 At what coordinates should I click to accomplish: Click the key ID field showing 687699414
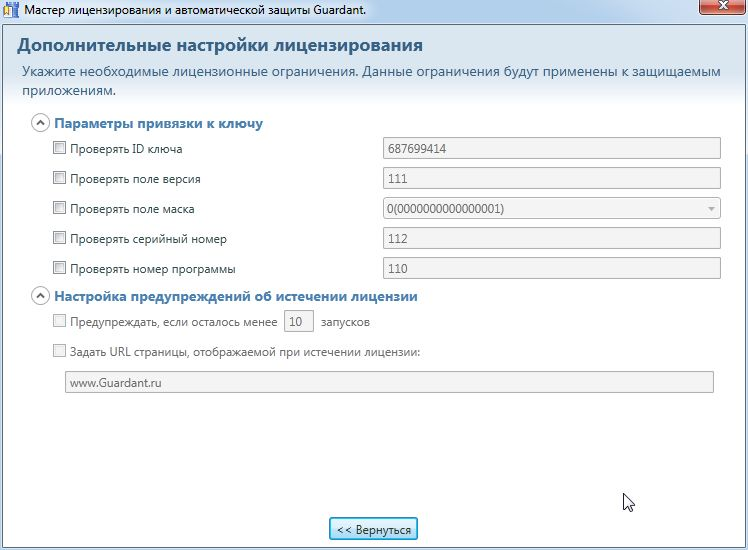tap(551, 149)
